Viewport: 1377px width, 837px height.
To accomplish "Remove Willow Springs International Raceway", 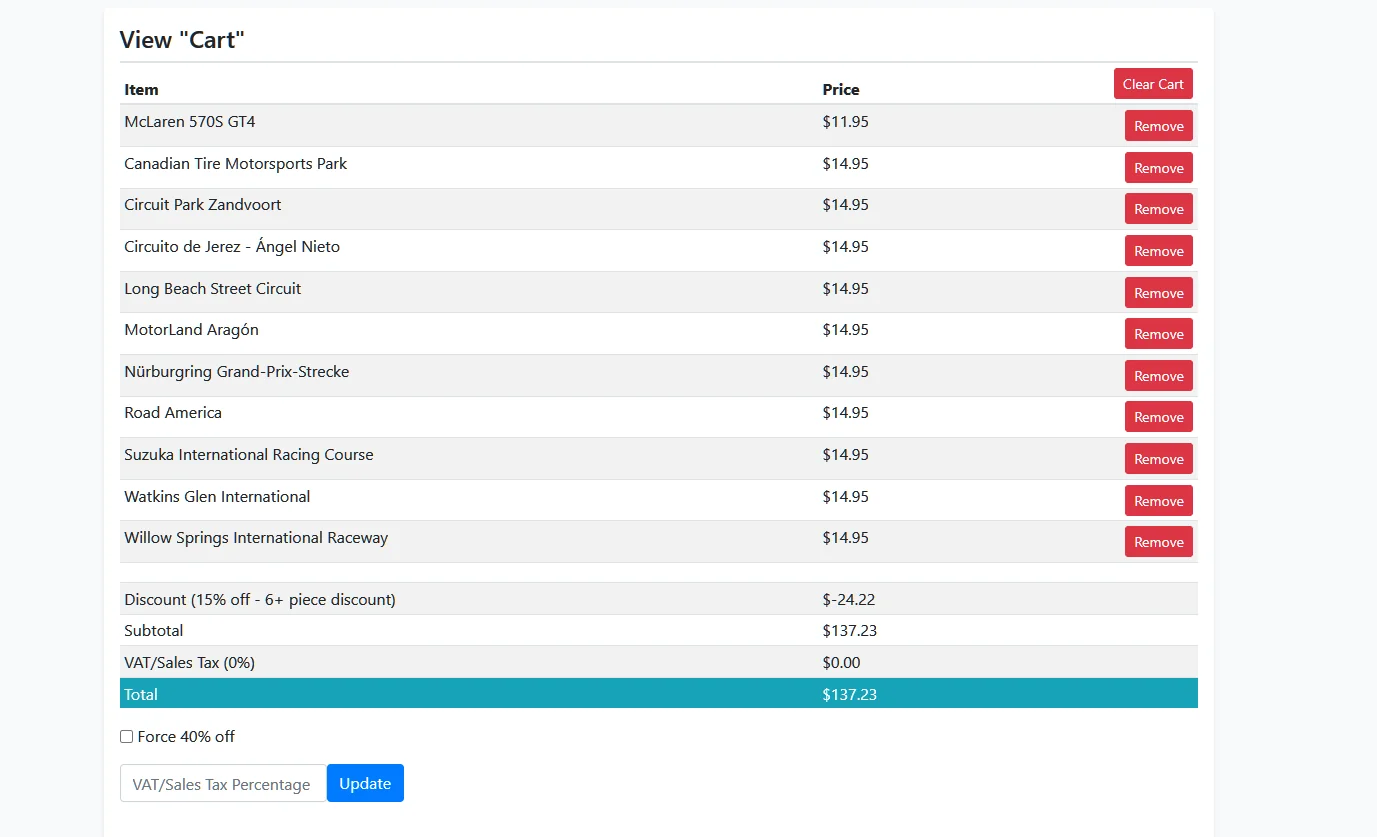I will point(1158,542).
